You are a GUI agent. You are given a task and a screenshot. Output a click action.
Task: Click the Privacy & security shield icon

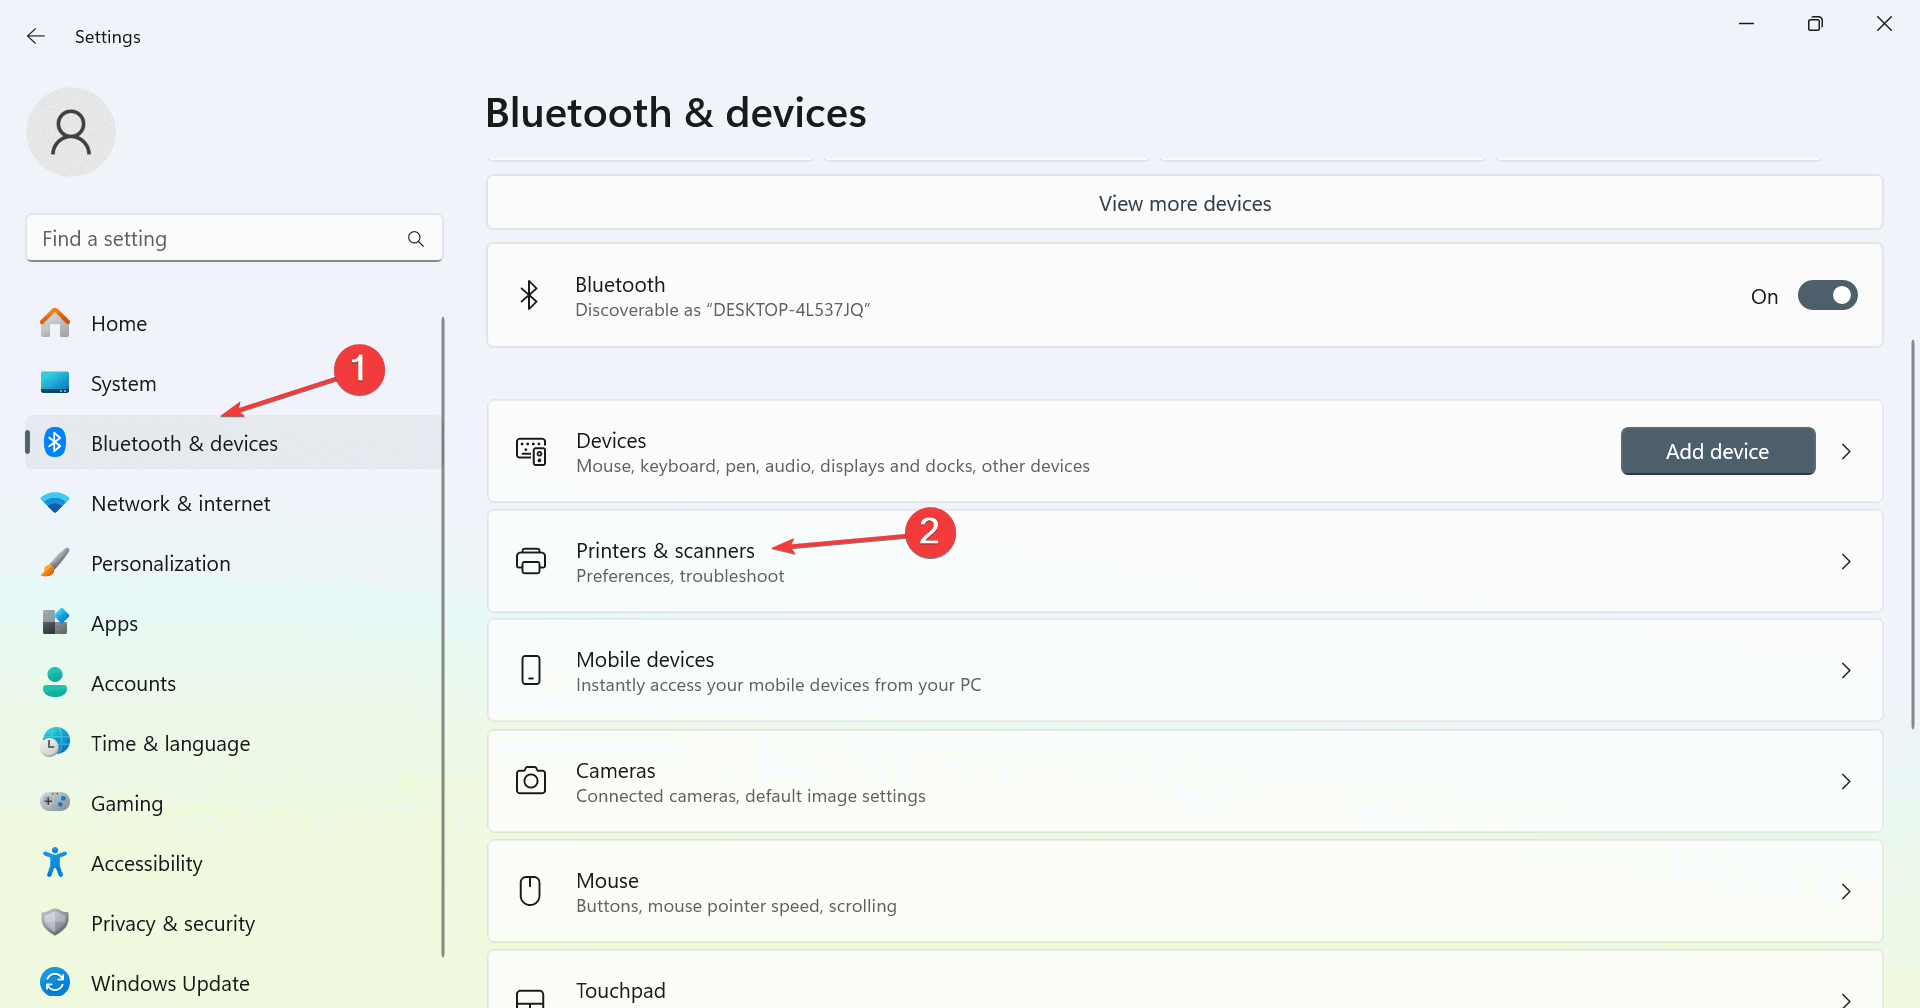coord(55,923)
